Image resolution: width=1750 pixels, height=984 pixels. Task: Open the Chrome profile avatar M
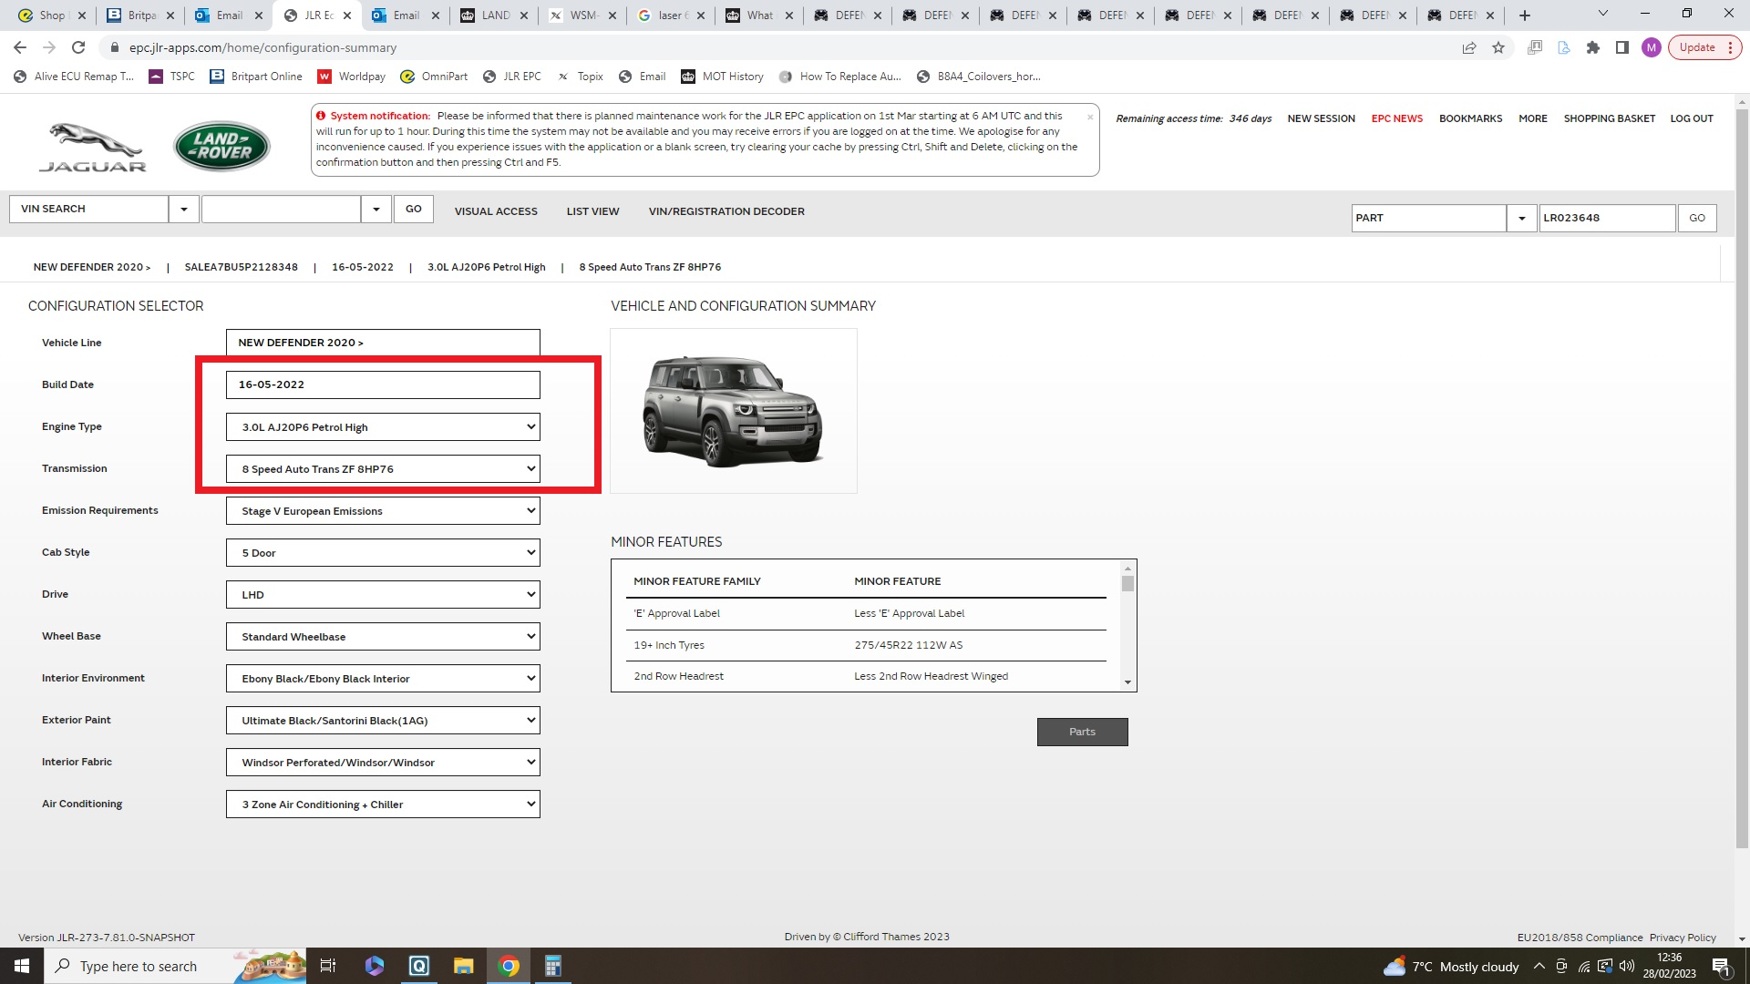[1651, 47]
